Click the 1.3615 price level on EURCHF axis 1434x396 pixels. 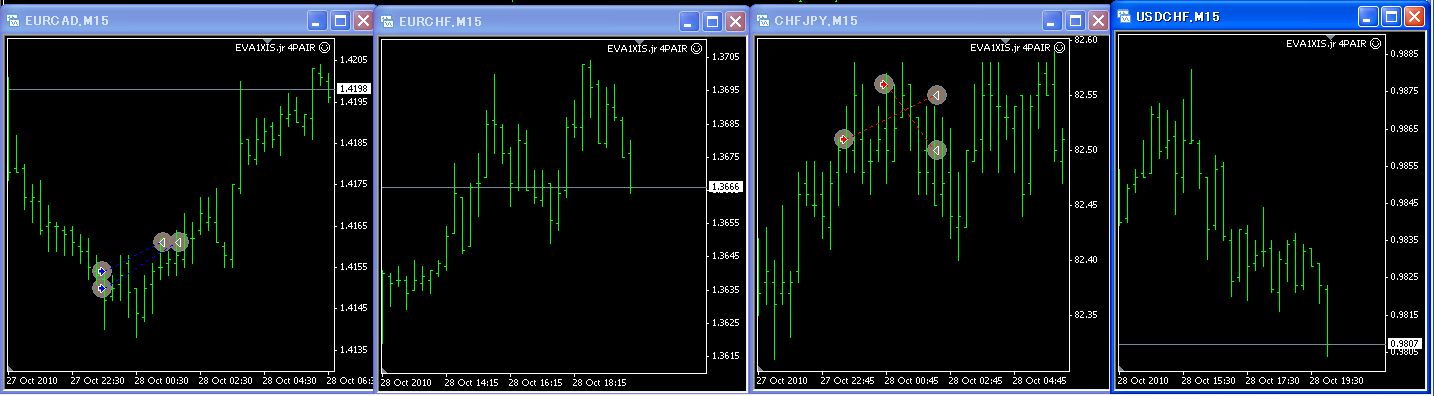725,356
